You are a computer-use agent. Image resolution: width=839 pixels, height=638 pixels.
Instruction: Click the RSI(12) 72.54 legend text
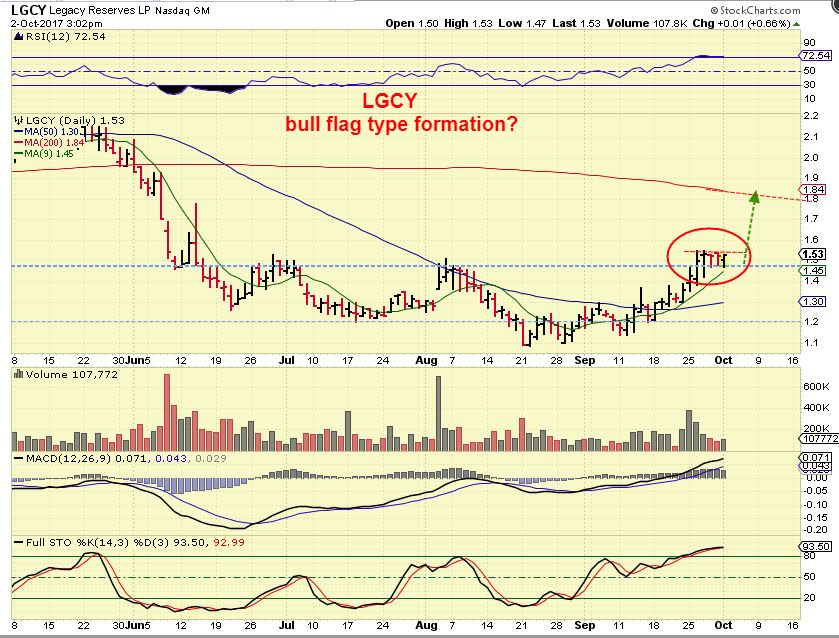[65, 36]
